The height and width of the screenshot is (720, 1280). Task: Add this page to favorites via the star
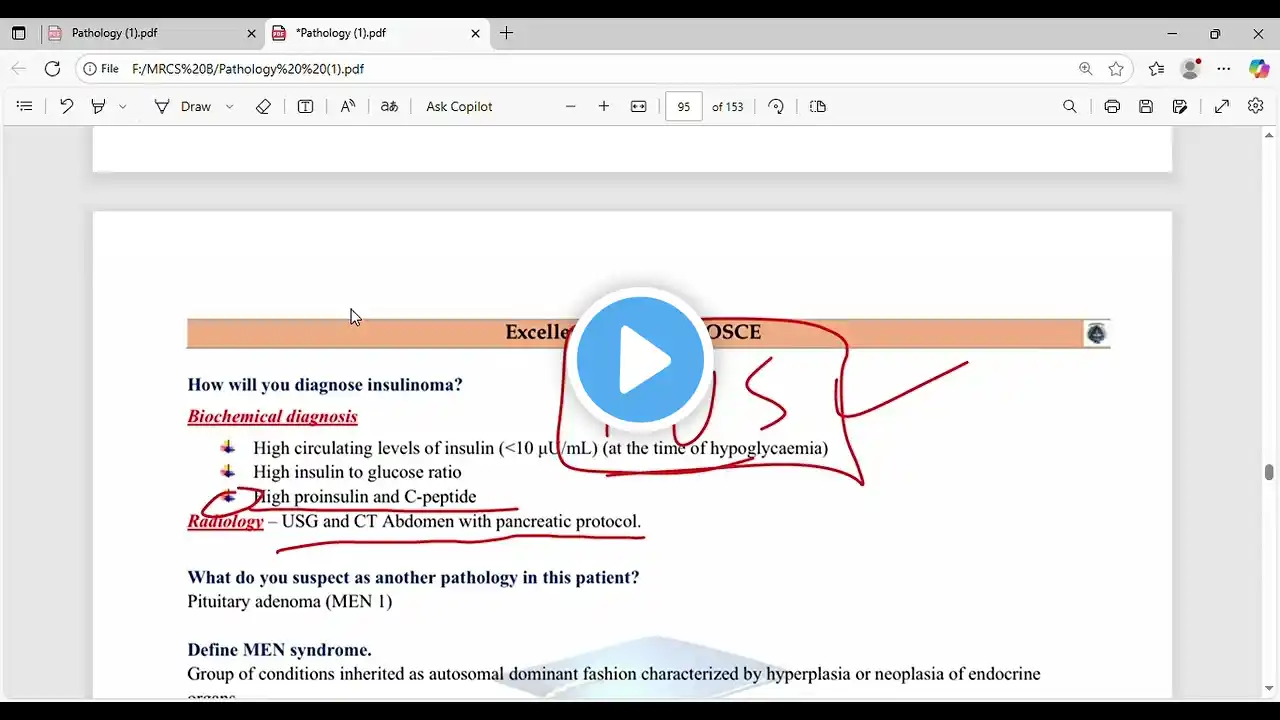coord(1116,69)
